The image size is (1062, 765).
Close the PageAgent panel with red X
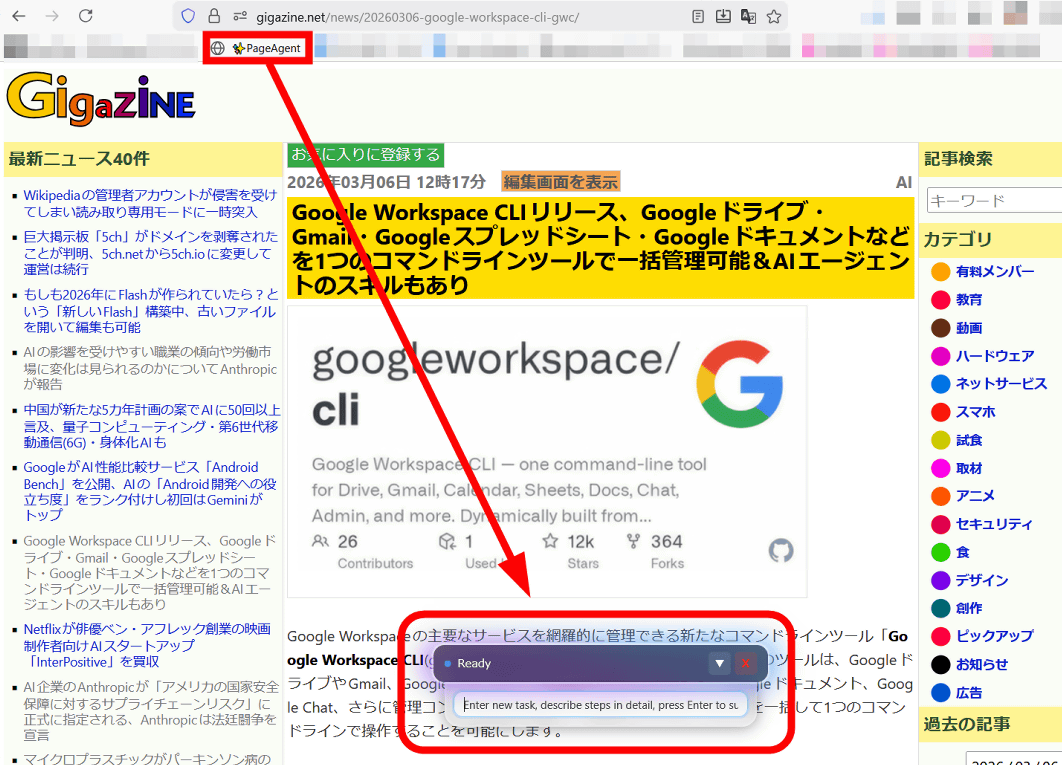[x=745, y=663]
